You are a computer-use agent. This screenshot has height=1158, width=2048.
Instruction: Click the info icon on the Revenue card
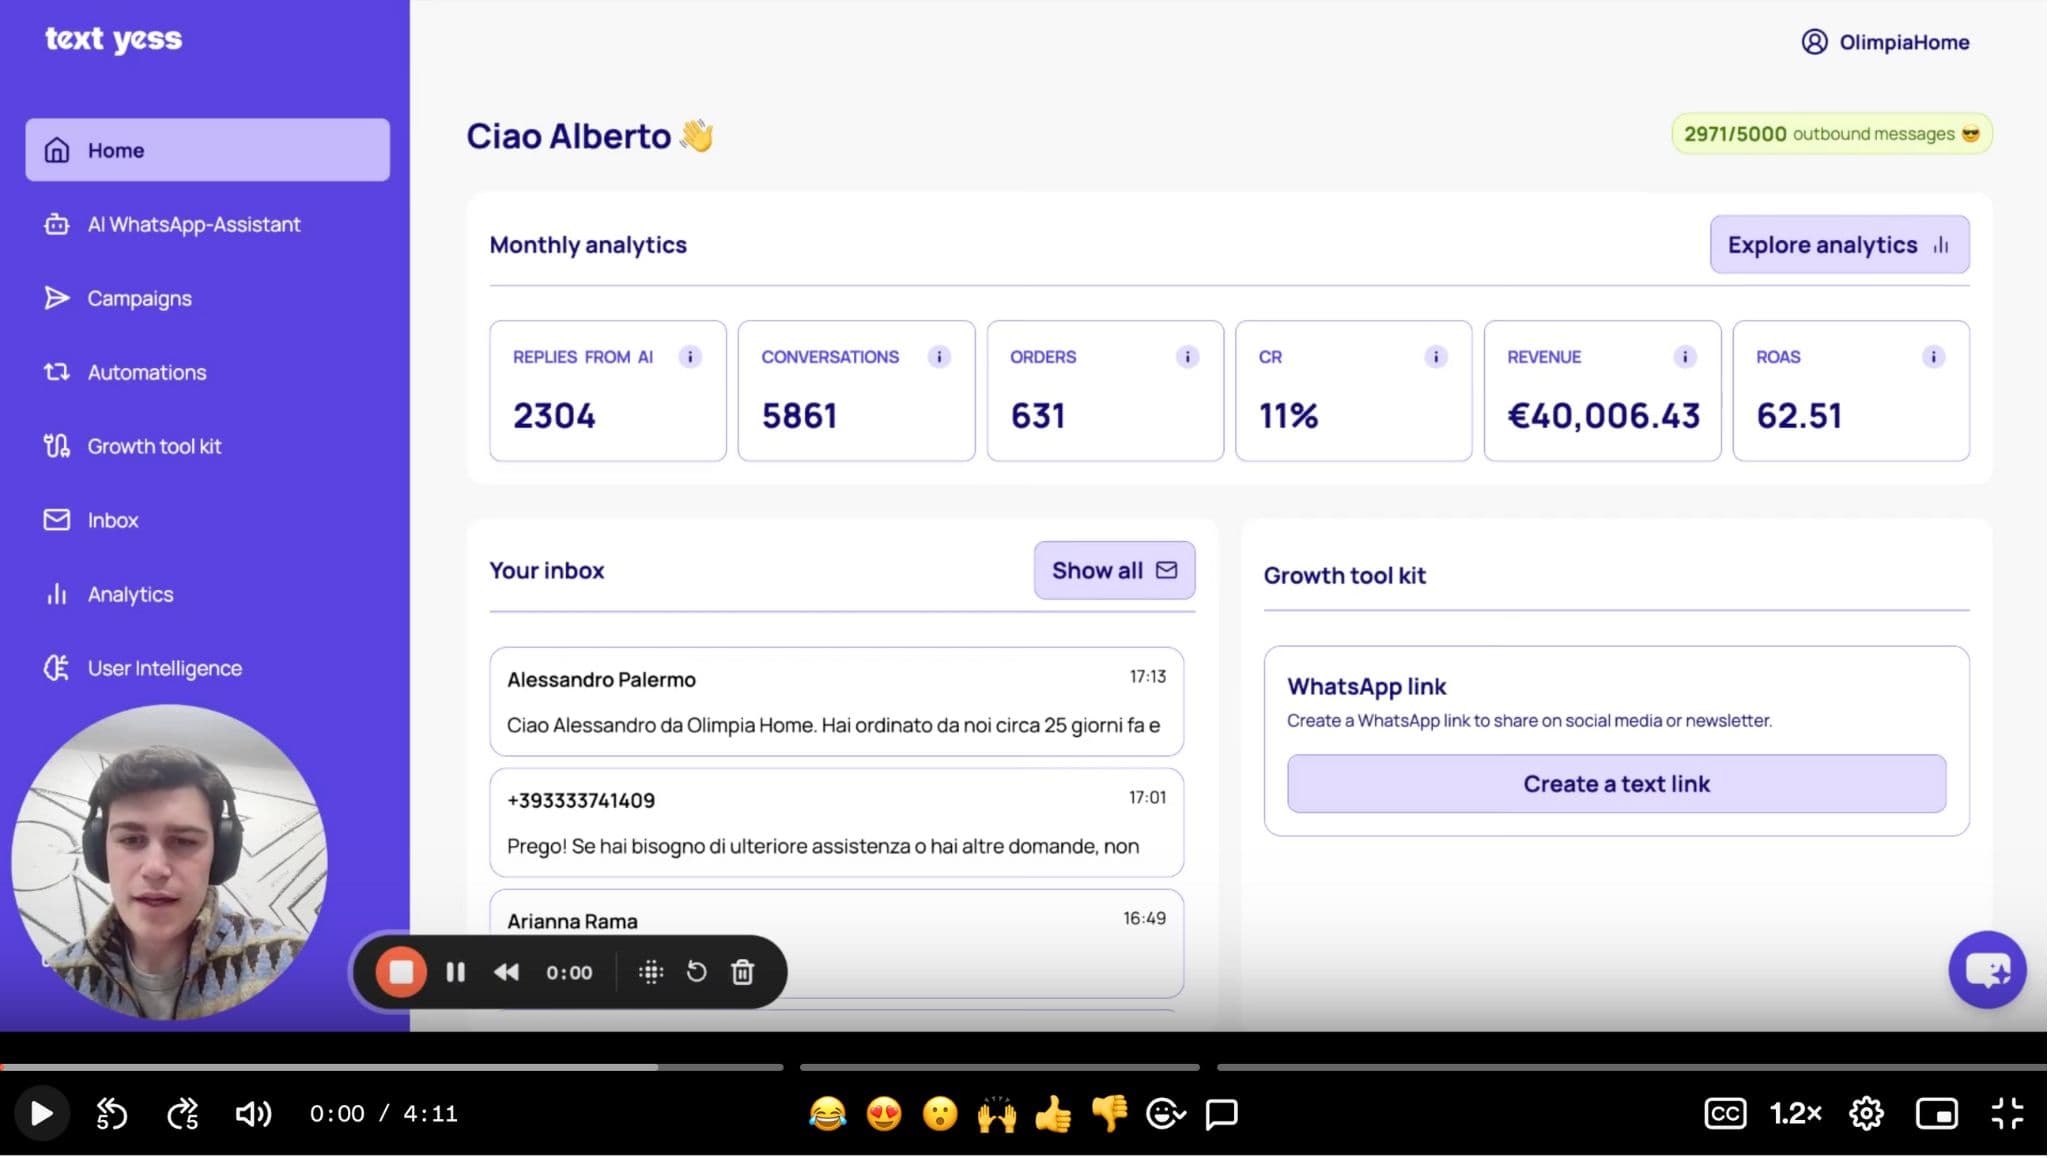[x=1685, y=357]
